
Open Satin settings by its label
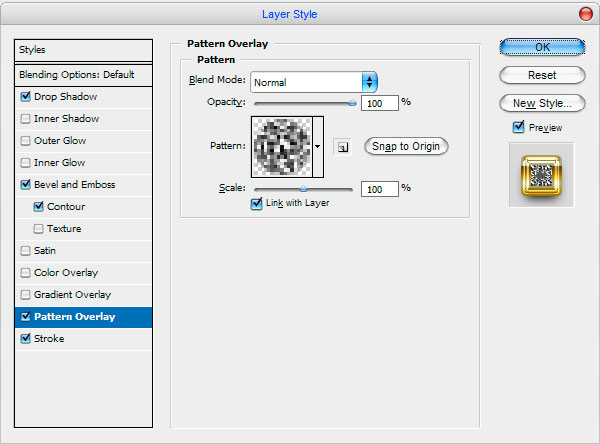45,251
